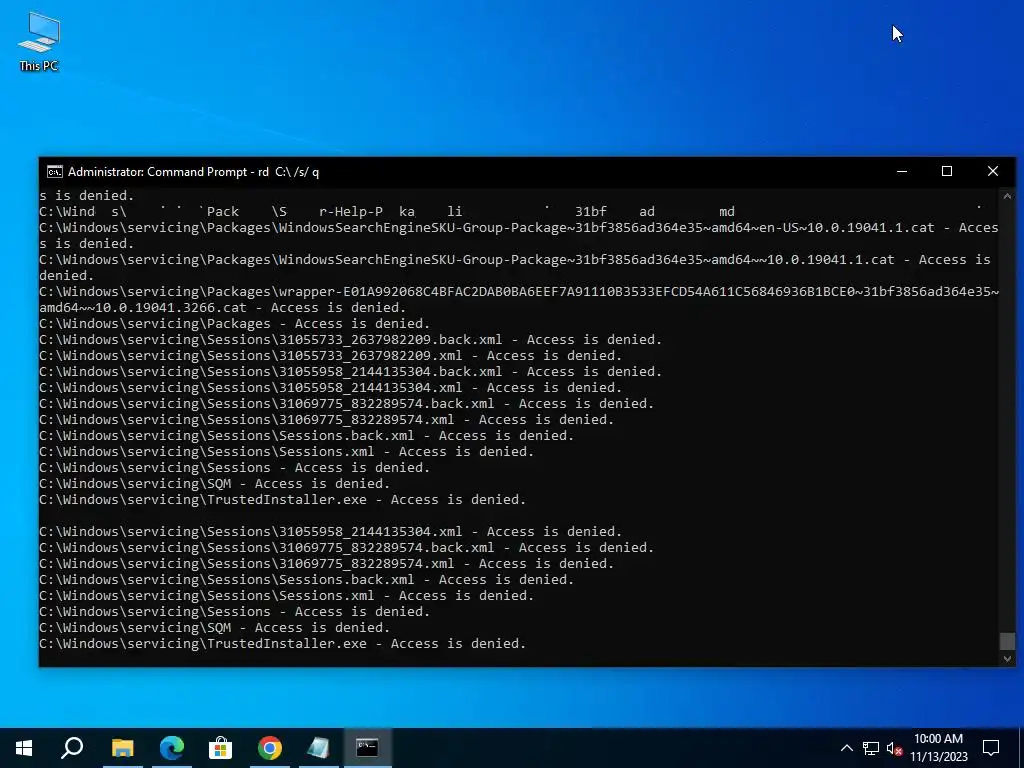Click the muted volume tray icon

click(894, 748)
